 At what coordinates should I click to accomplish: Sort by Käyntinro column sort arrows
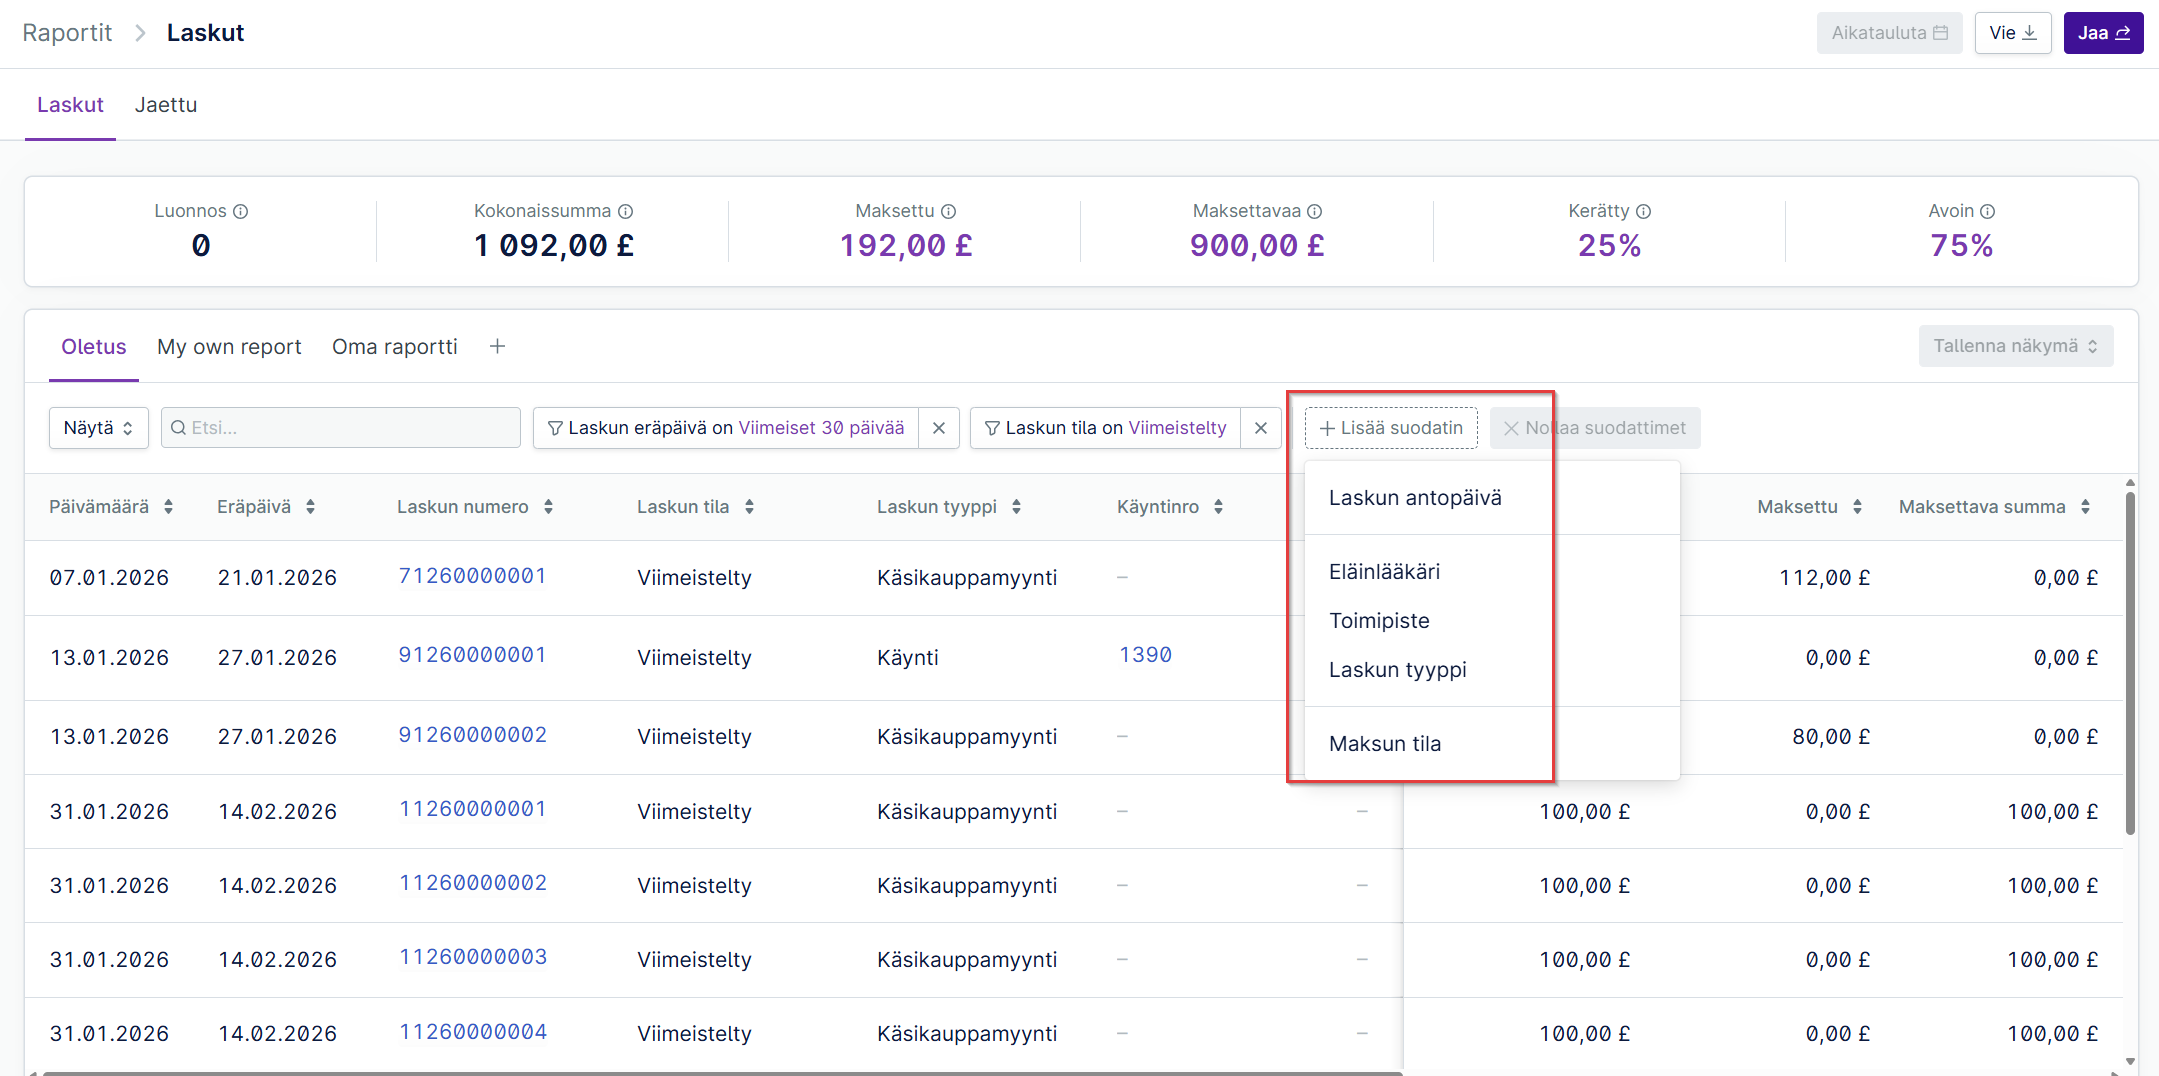coord(1219,507)
